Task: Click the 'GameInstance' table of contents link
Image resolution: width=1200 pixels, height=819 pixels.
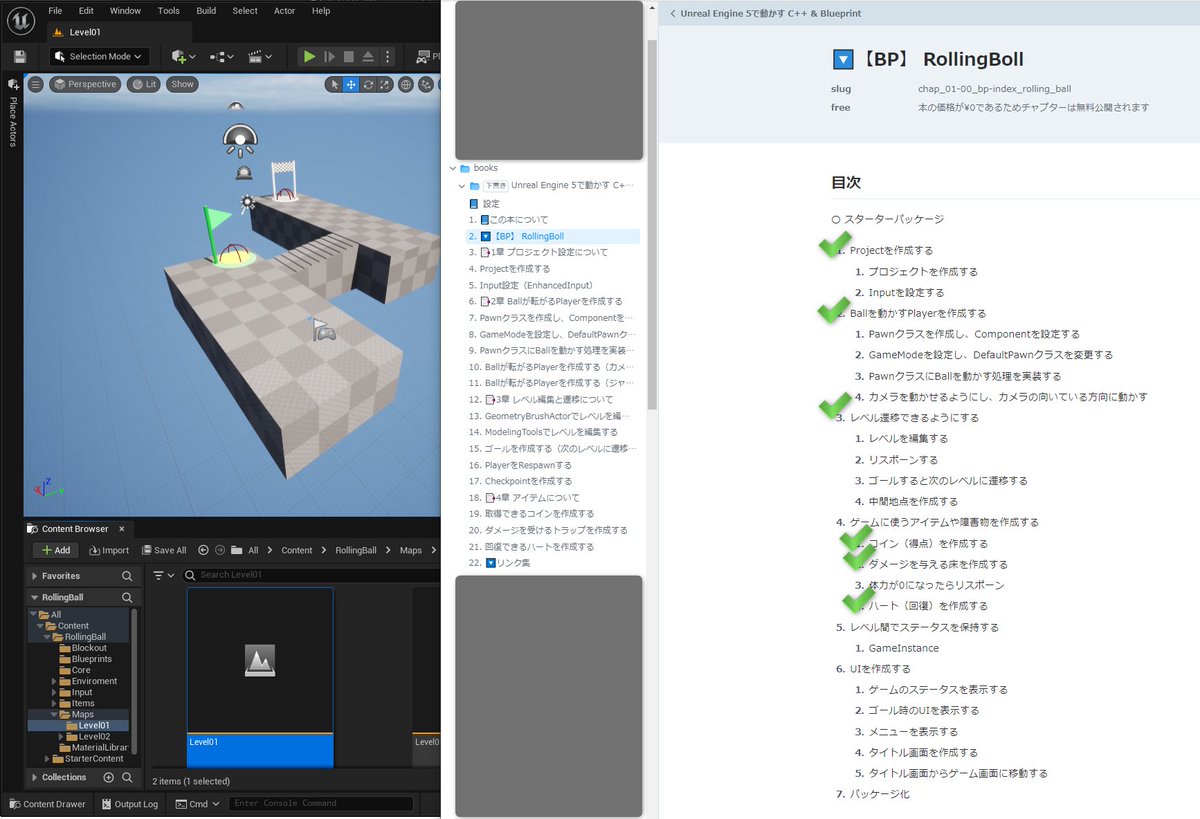Action: 903,648
